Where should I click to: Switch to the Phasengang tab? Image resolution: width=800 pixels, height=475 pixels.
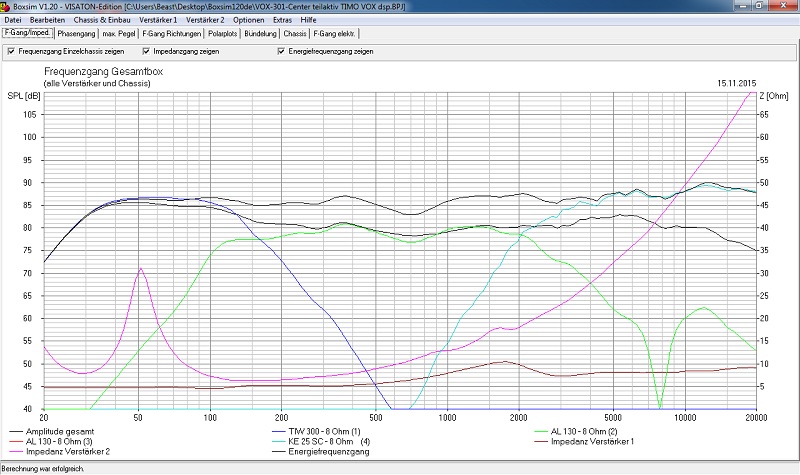click(76, 33)
